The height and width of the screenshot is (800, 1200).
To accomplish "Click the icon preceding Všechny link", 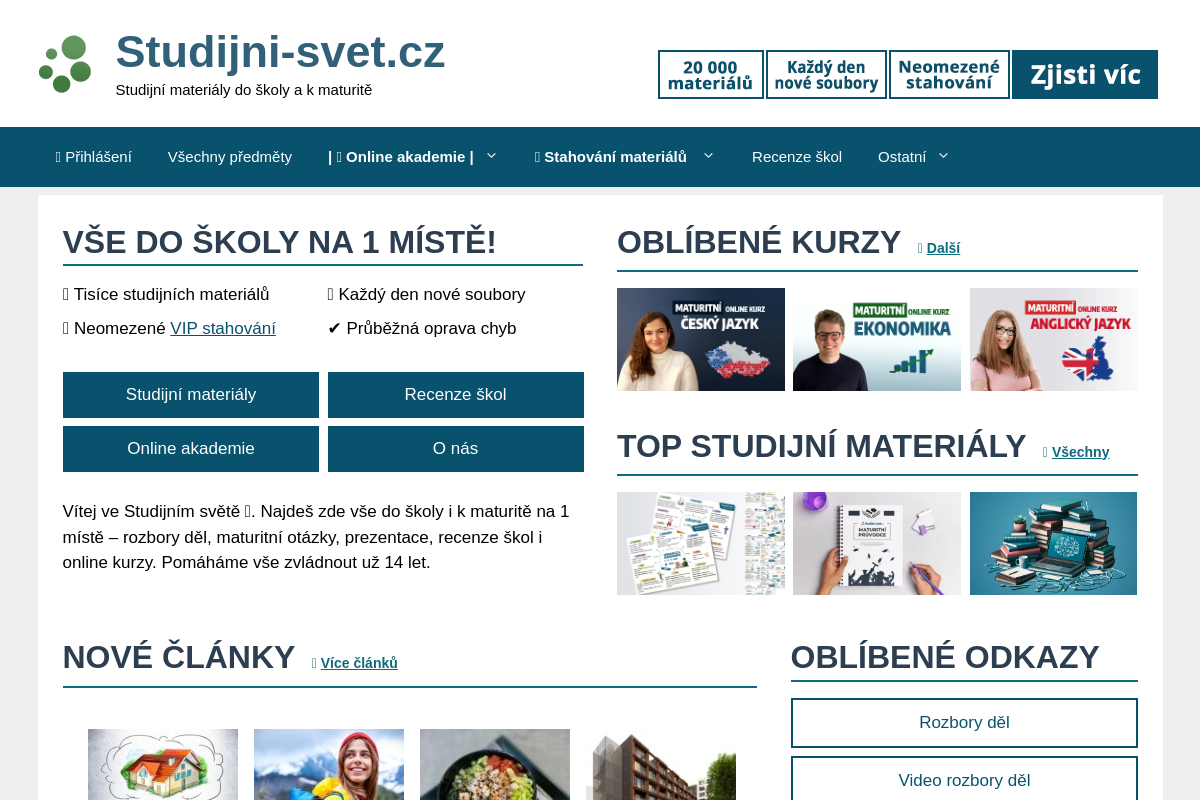I will [1044, 452].
